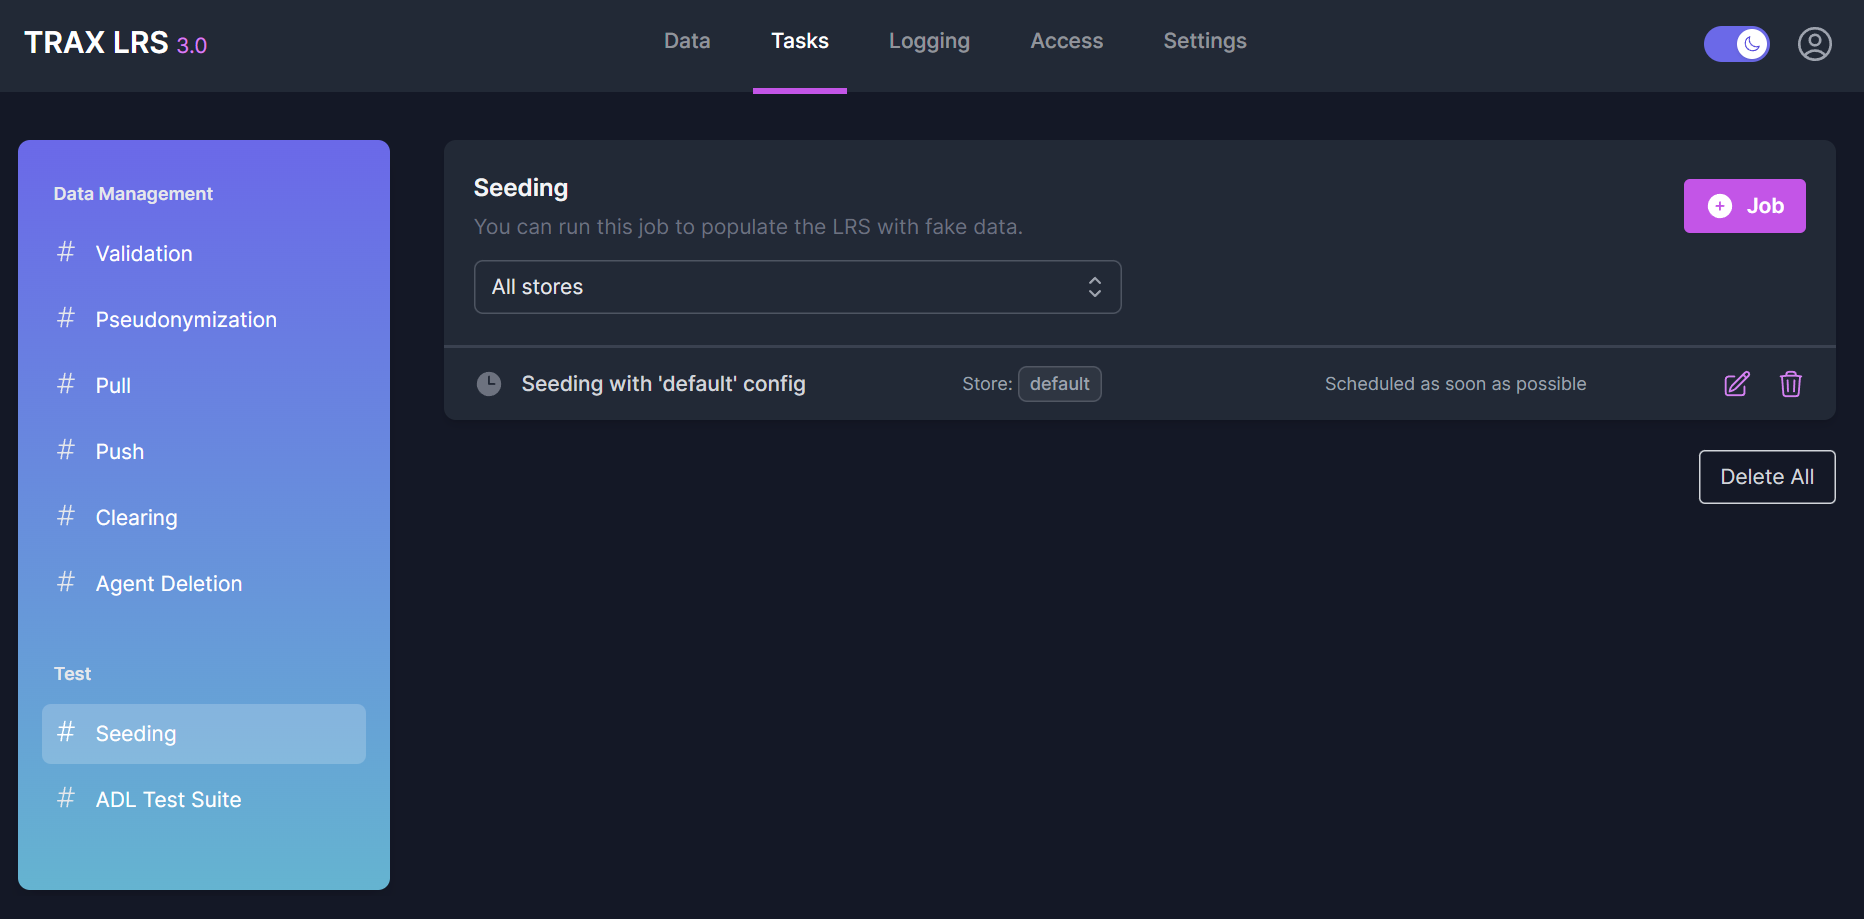Open the All stores dropdown
The width and height of the screenshot is (1864, 919).
point(796,287)
